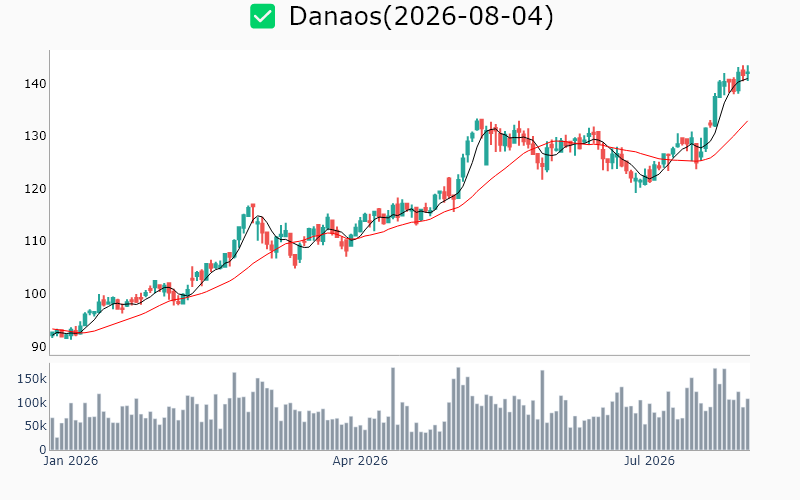Click the 120 price axis label

click(35, 189)
